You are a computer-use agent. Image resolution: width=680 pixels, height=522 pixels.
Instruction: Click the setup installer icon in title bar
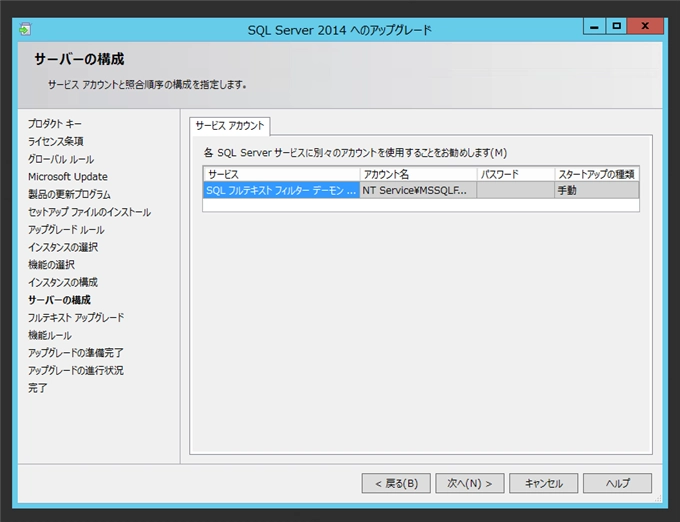25,29
